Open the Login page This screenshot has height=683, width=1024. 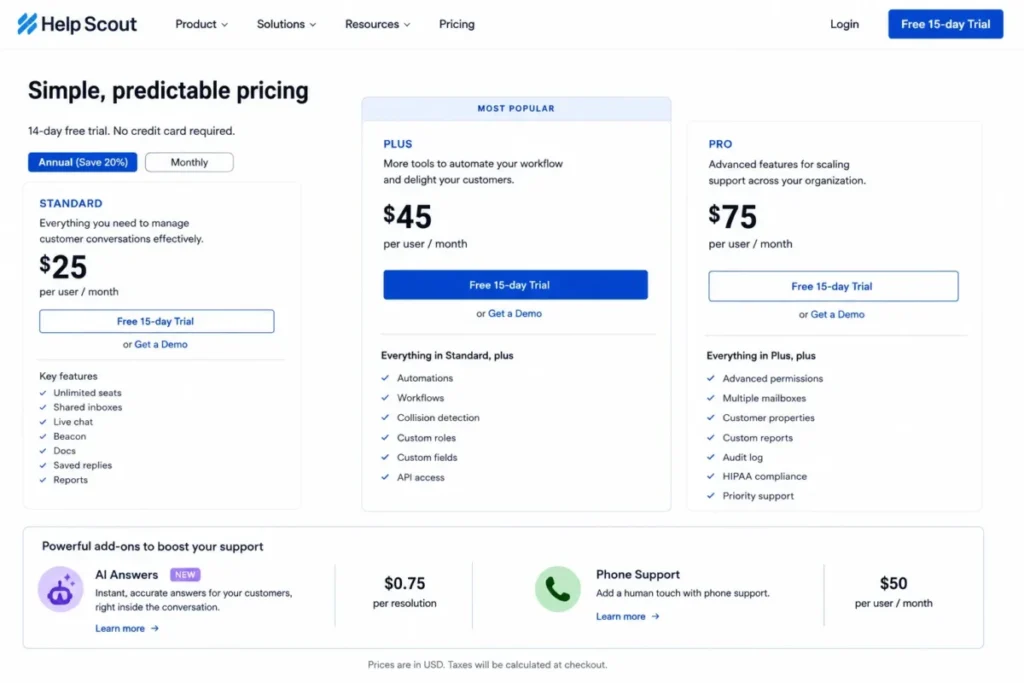844,24
